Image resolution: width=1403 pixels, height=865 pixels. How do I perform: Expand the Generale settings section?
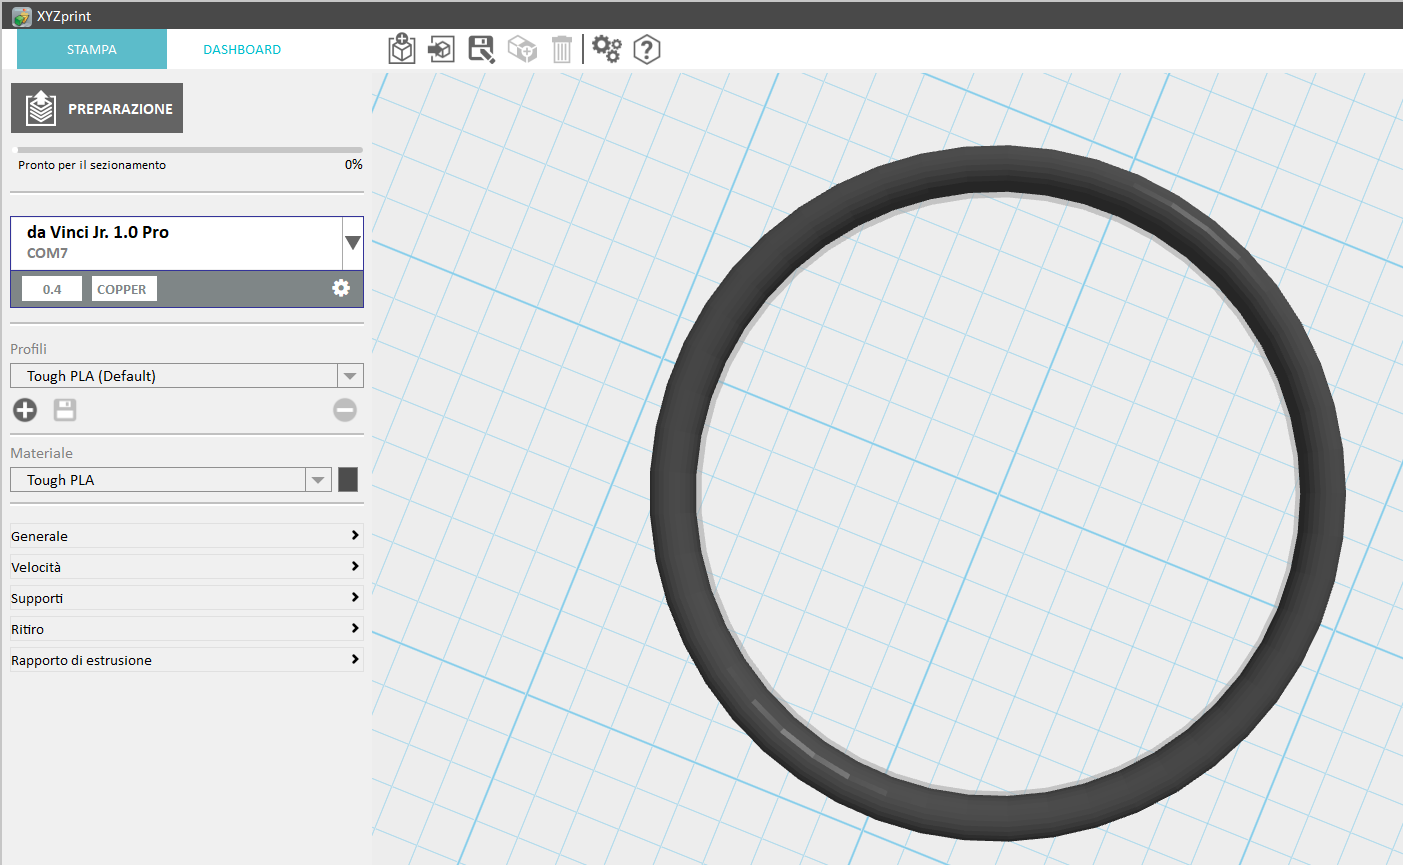click(186, 536)
